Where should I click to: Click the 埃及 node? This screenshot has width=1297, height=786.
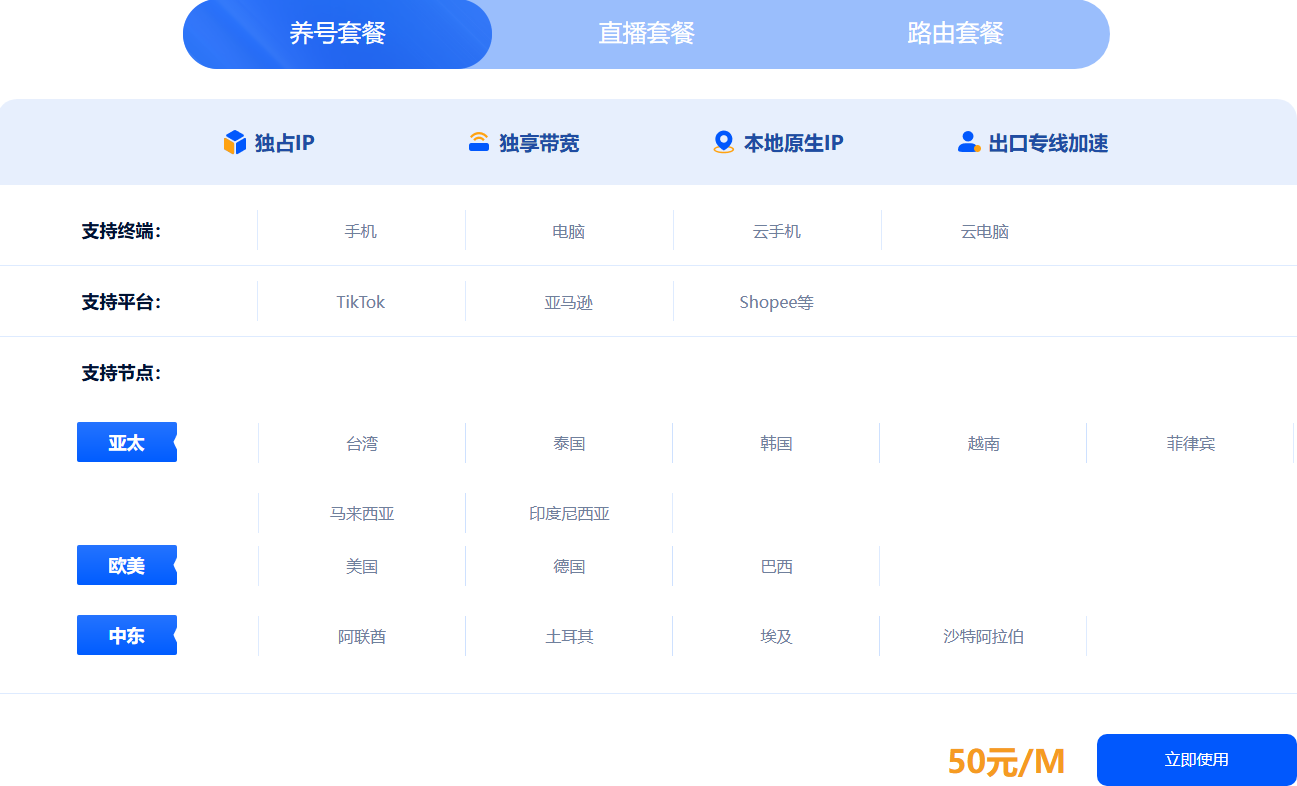click(x=776, y=636)
